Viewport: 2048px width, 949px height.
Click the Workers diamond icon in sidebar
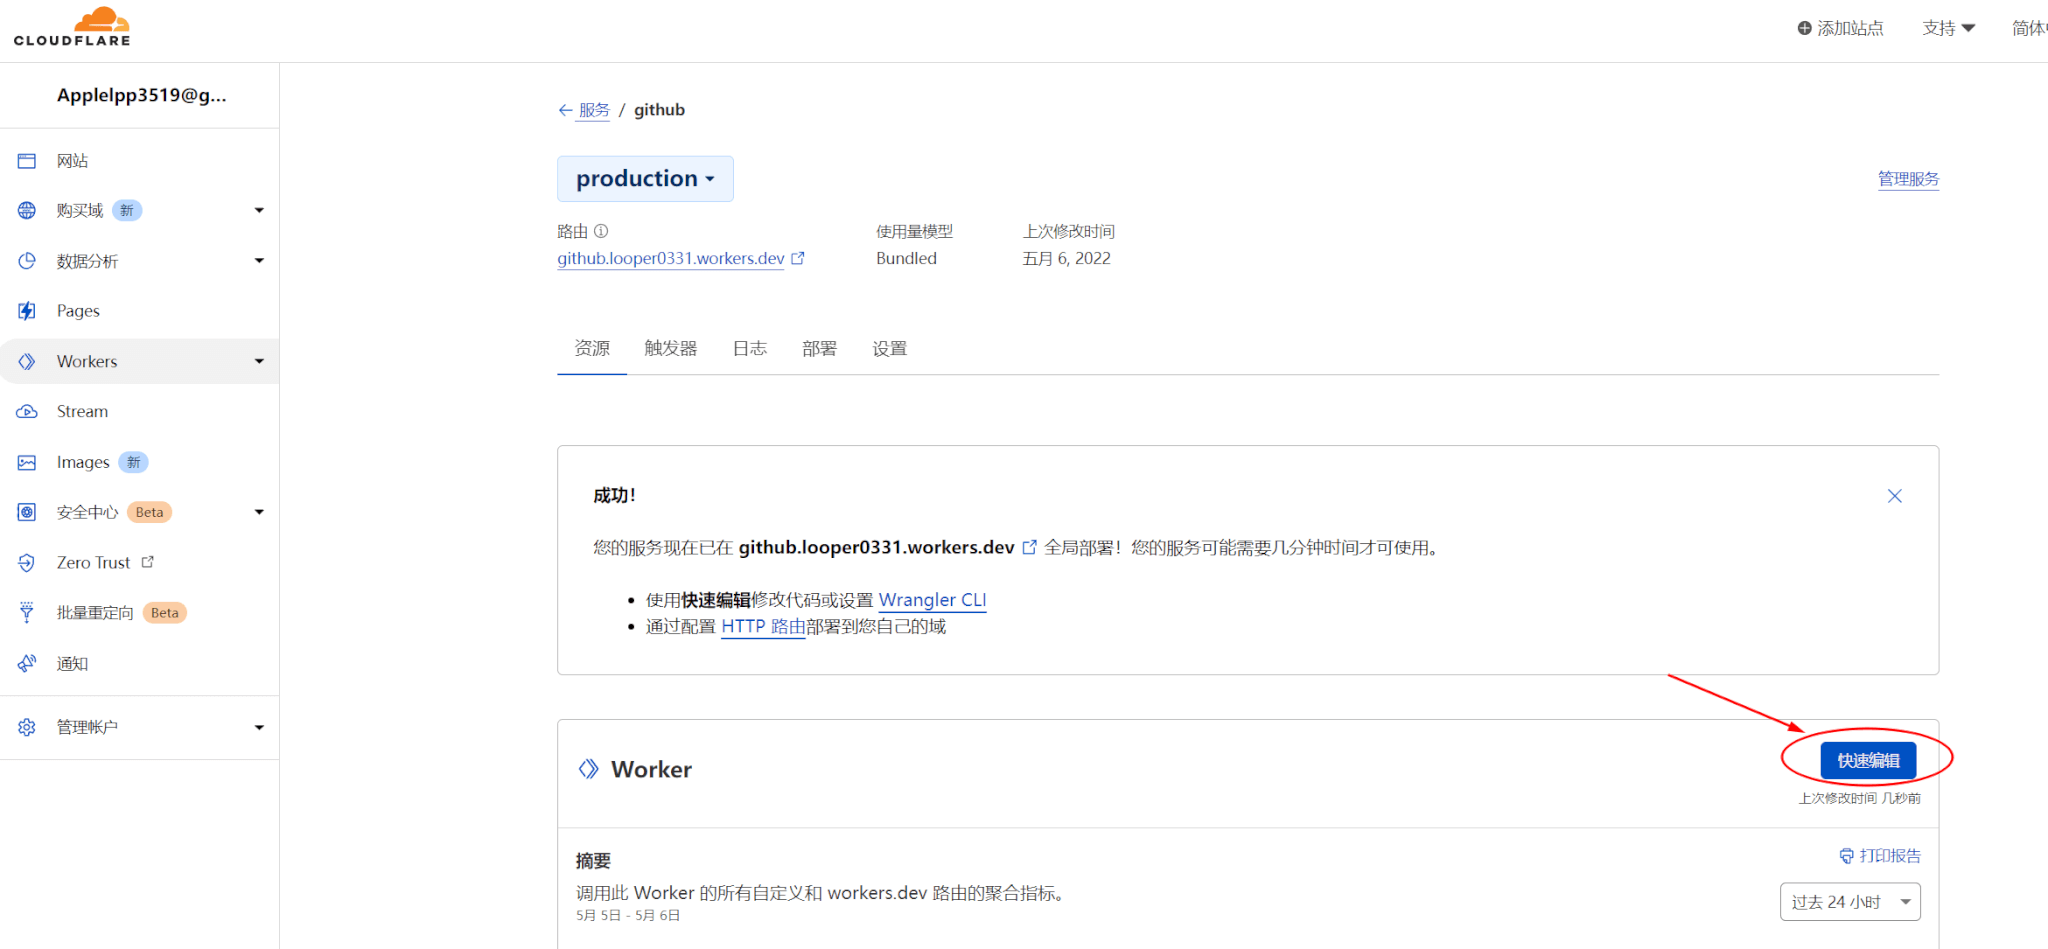[x=27, y=361]
